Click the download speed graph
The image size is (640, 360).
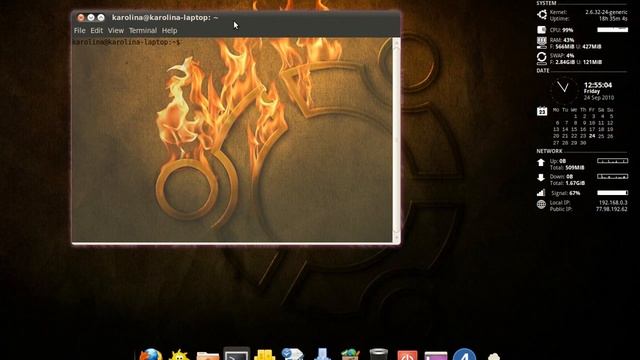[x=612, y=176]
